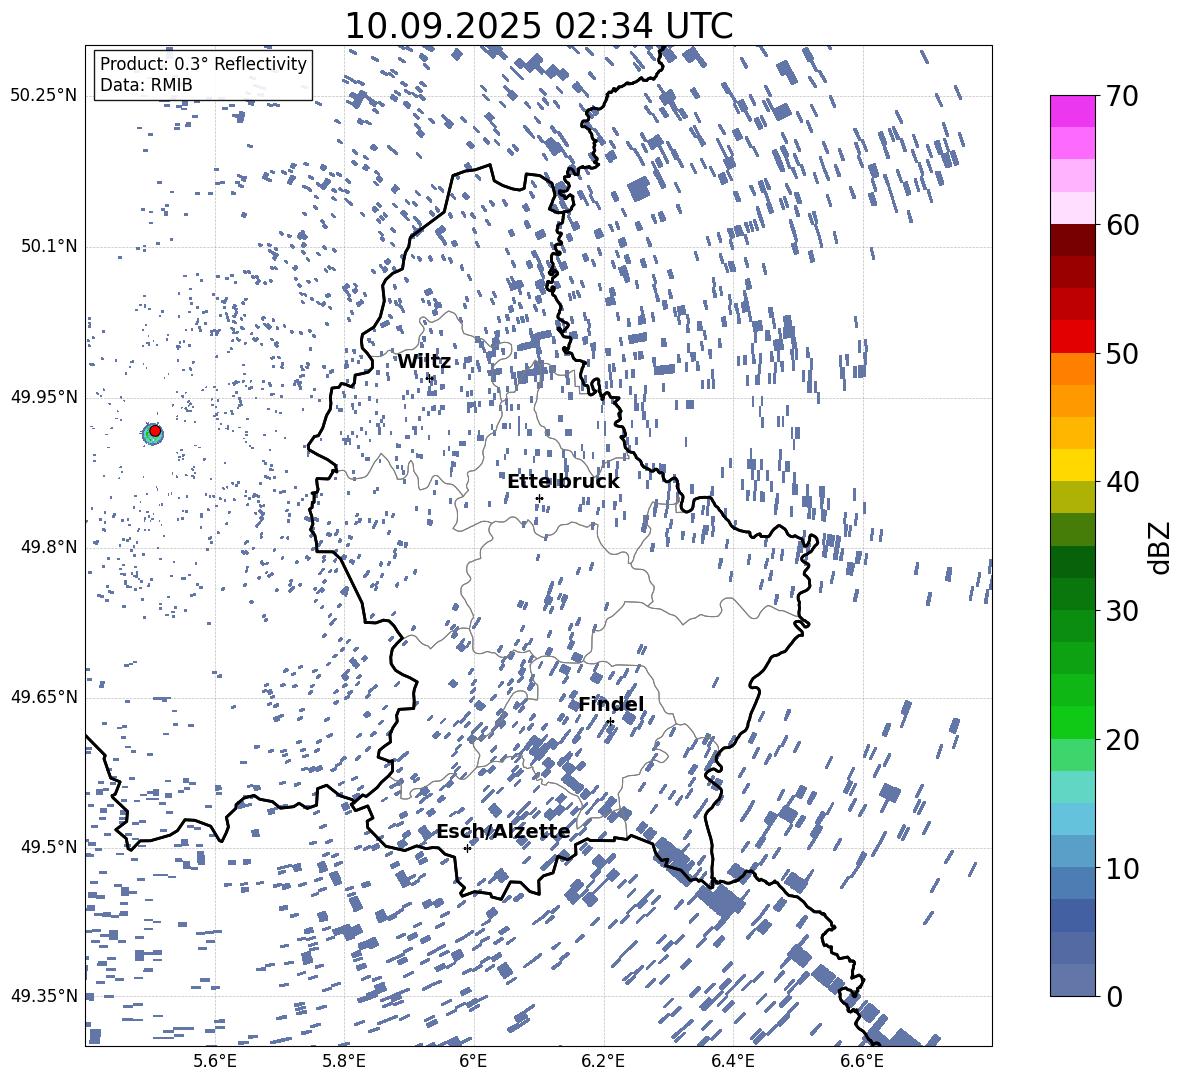Click the Product: 0.3° Reflectivity text
Viewport: 1184px width, 1081px height.
[203, 63]
